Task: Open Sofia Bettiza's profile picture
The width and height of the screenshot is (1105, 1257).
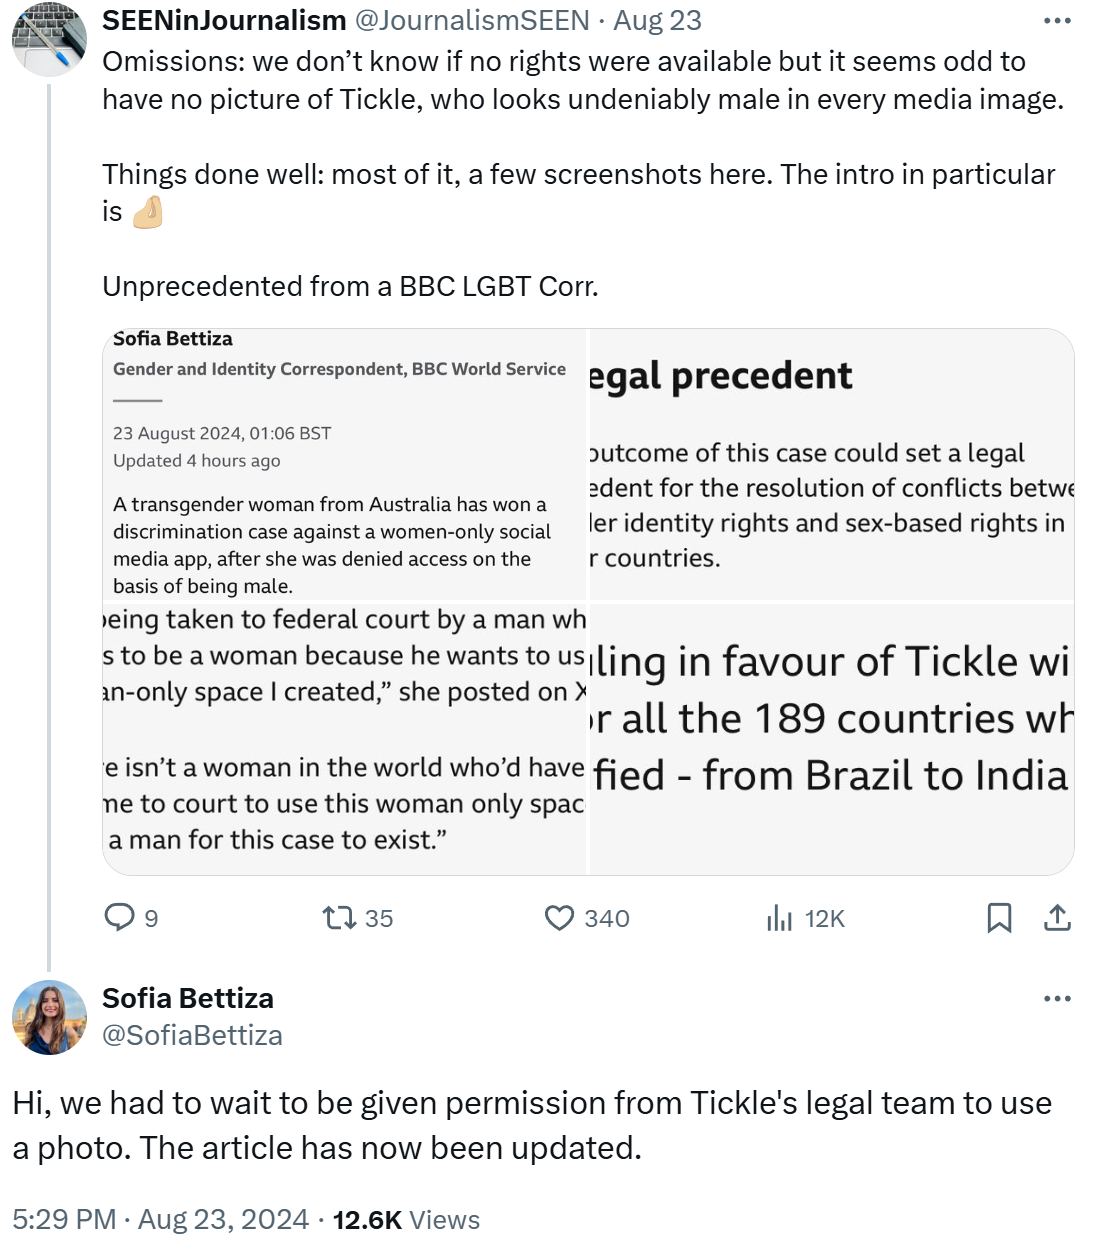Action: (x=49, y=1017)
